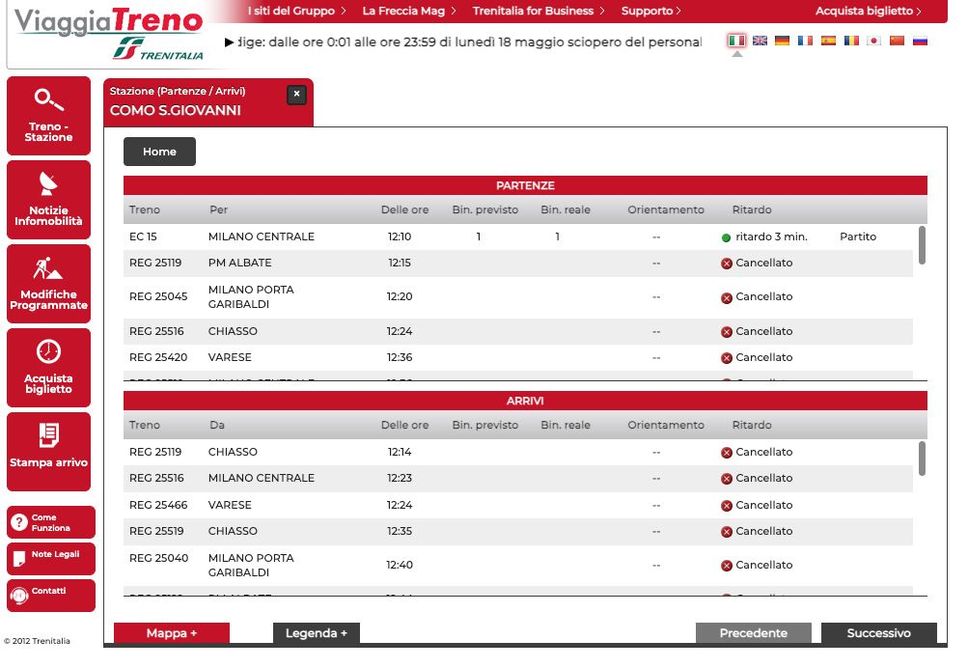Select the Stazione (Partenze / Arrivi) tab
This screenshot has height=668, width=968.
209,102
